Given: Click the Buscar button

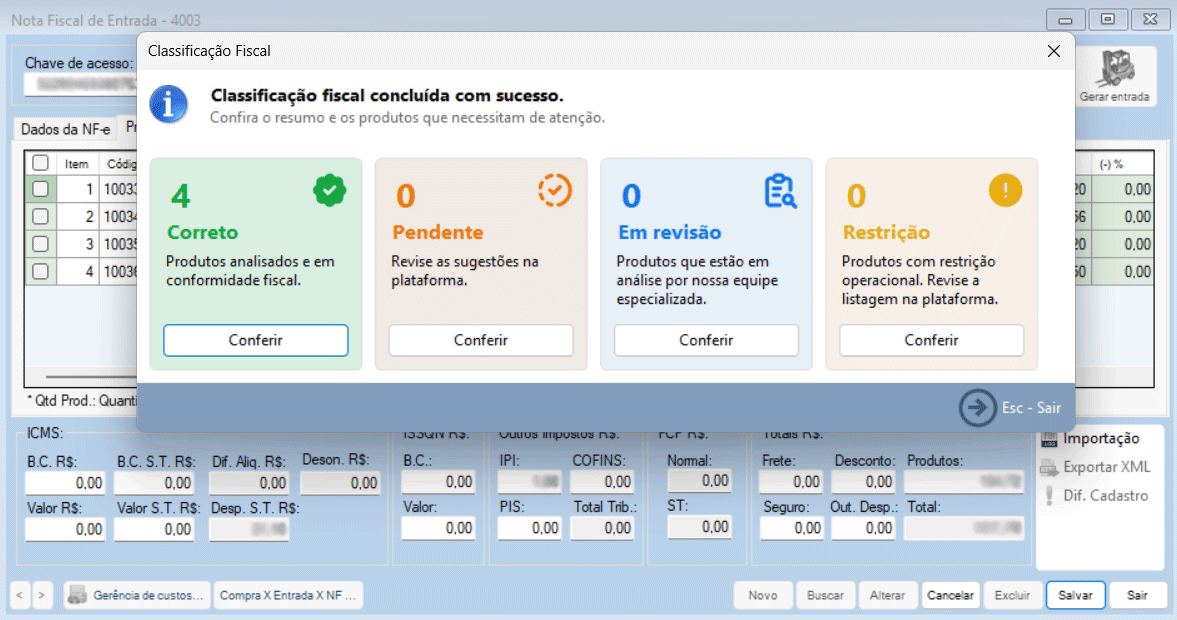Looking at the screenshot, I should [x=825, y=595].
